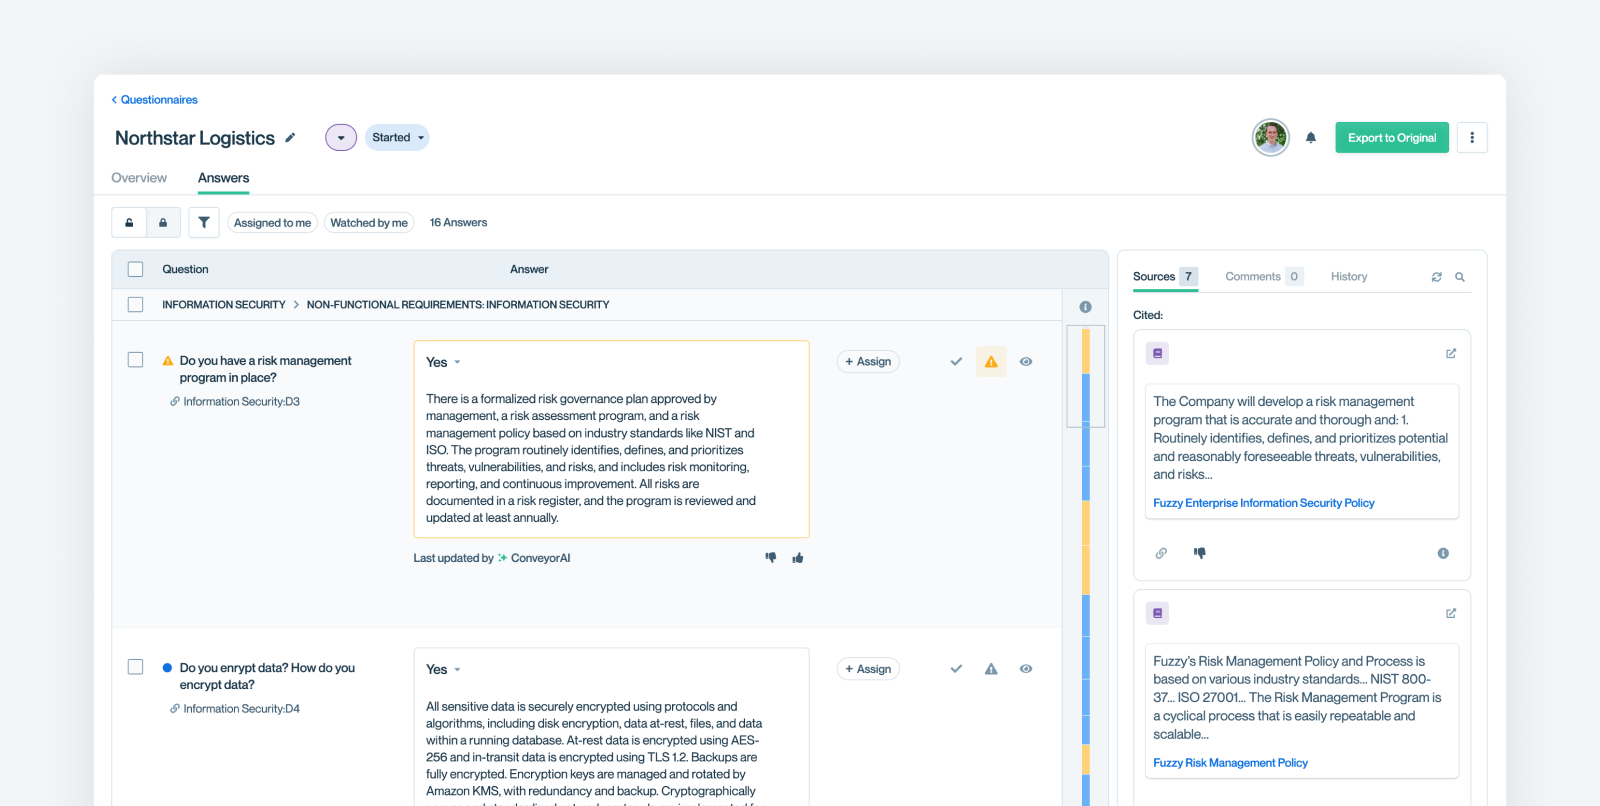Open the Sources tab
The height and width of the screenshot is (806, 1600).
(x=1164, y=277)
